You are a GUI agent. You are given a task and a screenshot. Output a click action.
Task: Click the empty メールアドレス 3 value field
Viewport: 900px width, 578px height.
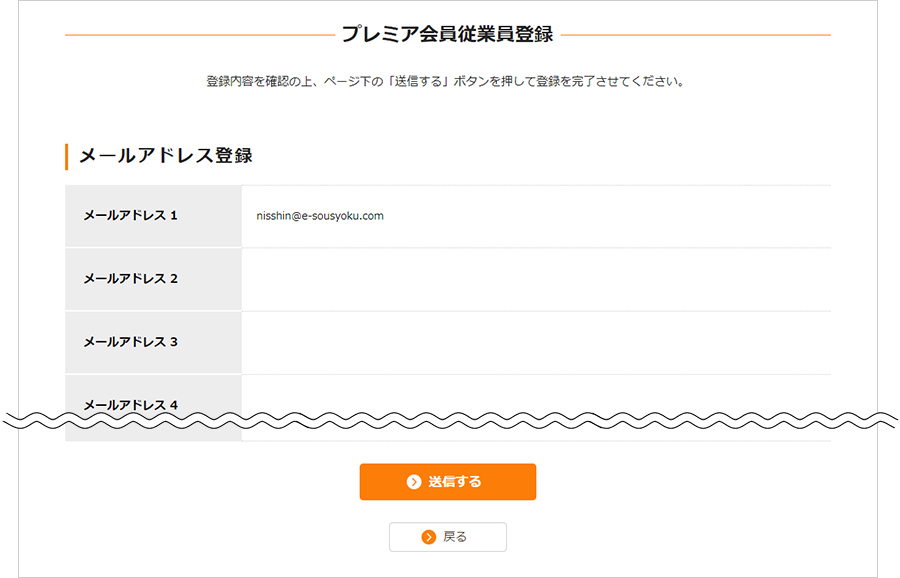[535, 342]
